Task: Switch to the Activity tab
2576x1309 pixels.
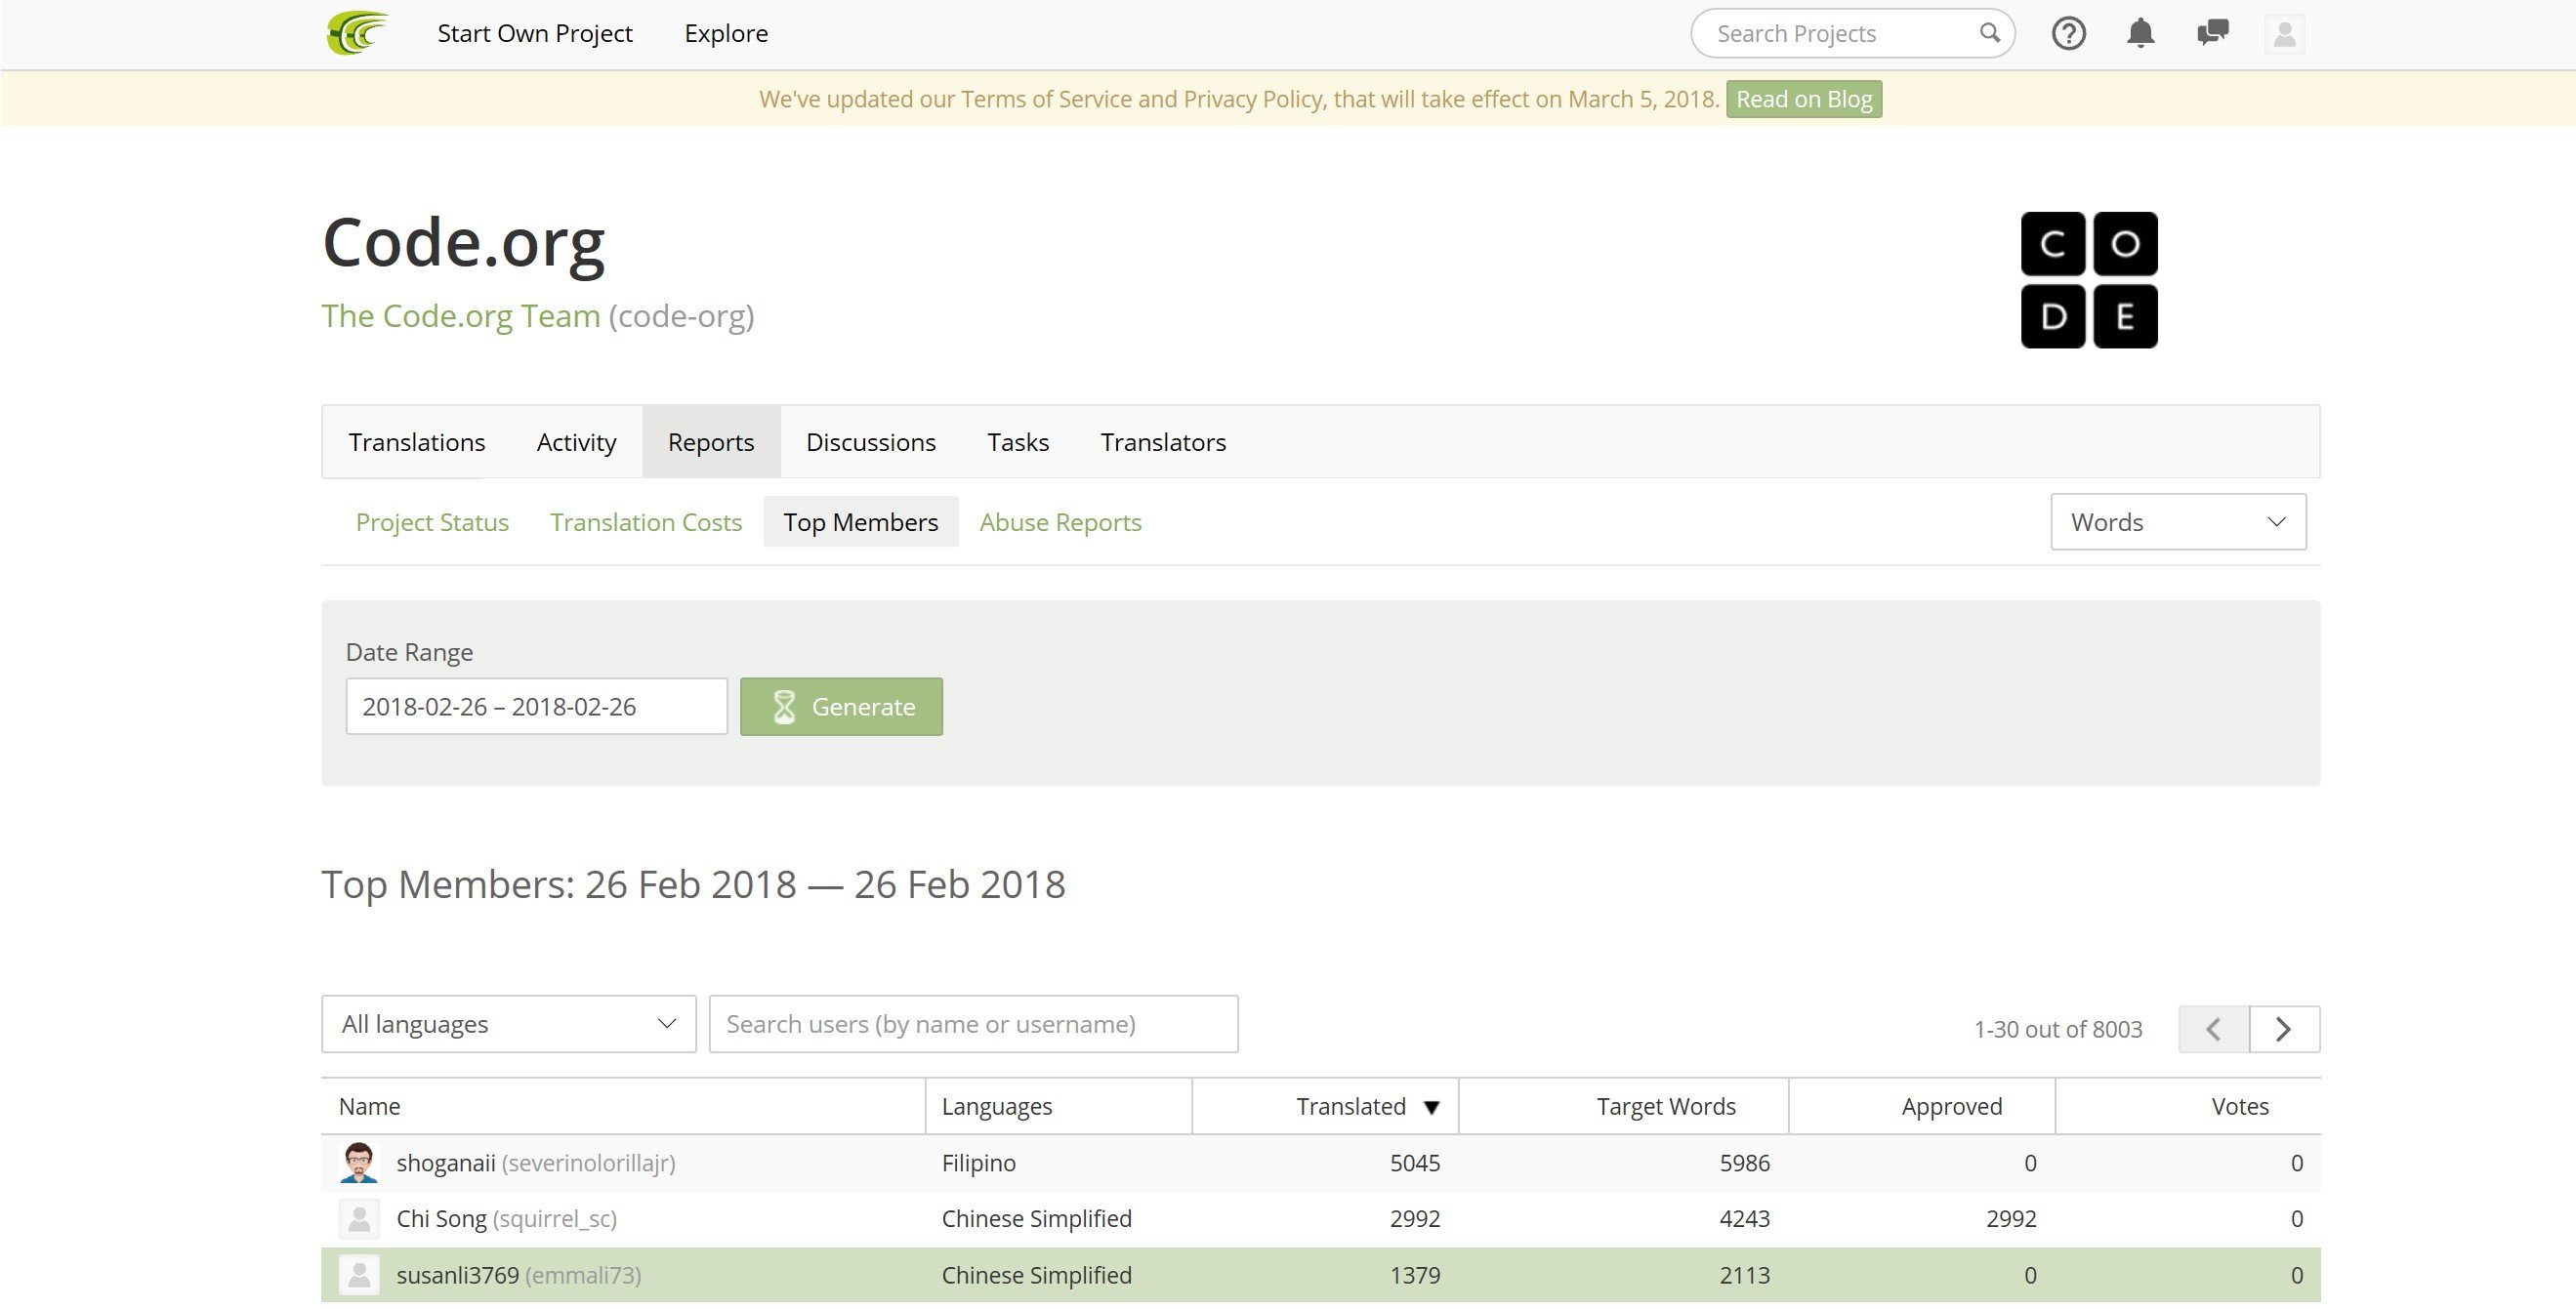Action: (x=576, y=442)
